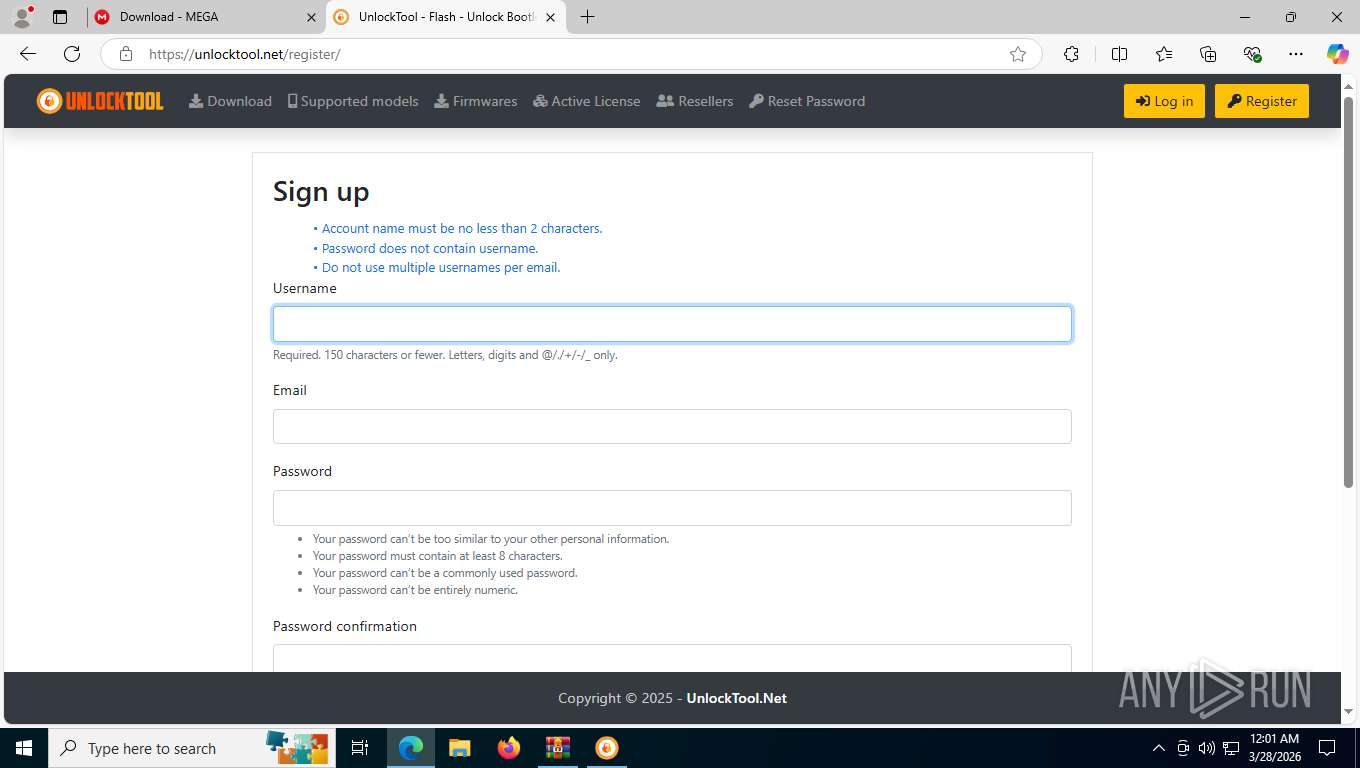Open the Windows Start menu
The image size is (1360, 768).
tap(24, 748)
